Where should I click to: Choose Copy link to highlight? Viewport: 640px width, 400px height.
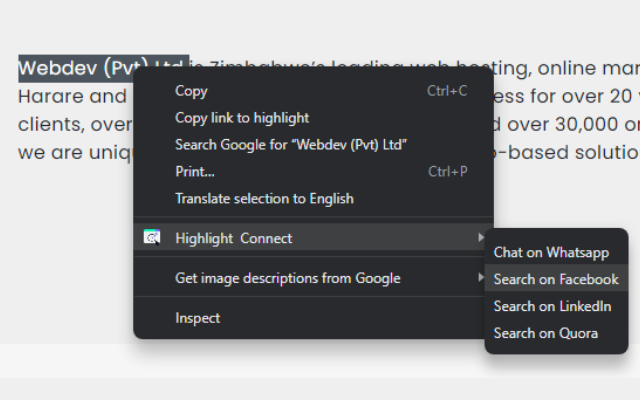pyautogui.click(x=313, y=118)
